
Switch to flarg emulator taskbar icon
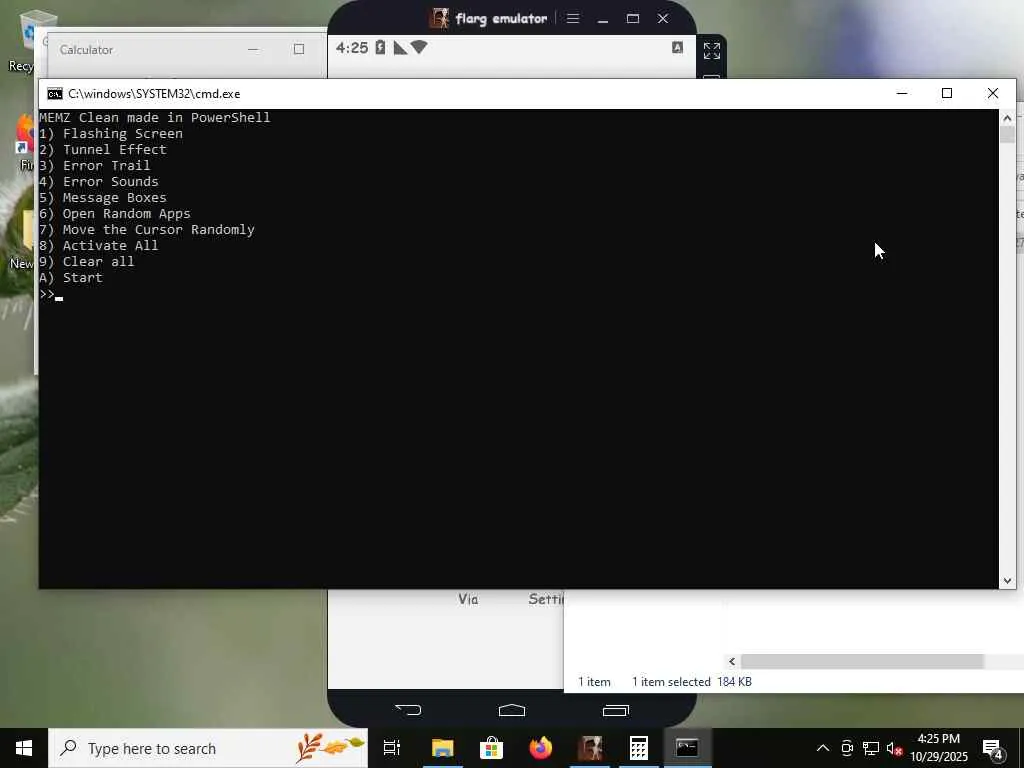click(590, 748)
